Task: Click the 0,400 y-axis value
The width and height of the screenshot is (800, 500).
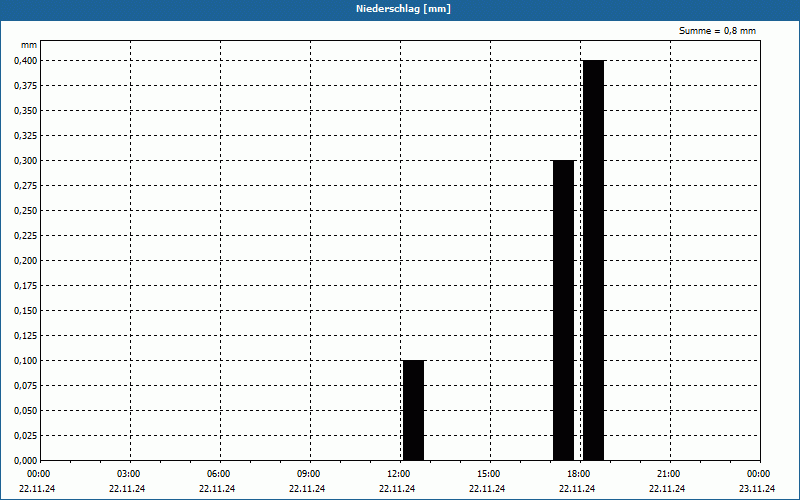Action: (x=26, y=61)
